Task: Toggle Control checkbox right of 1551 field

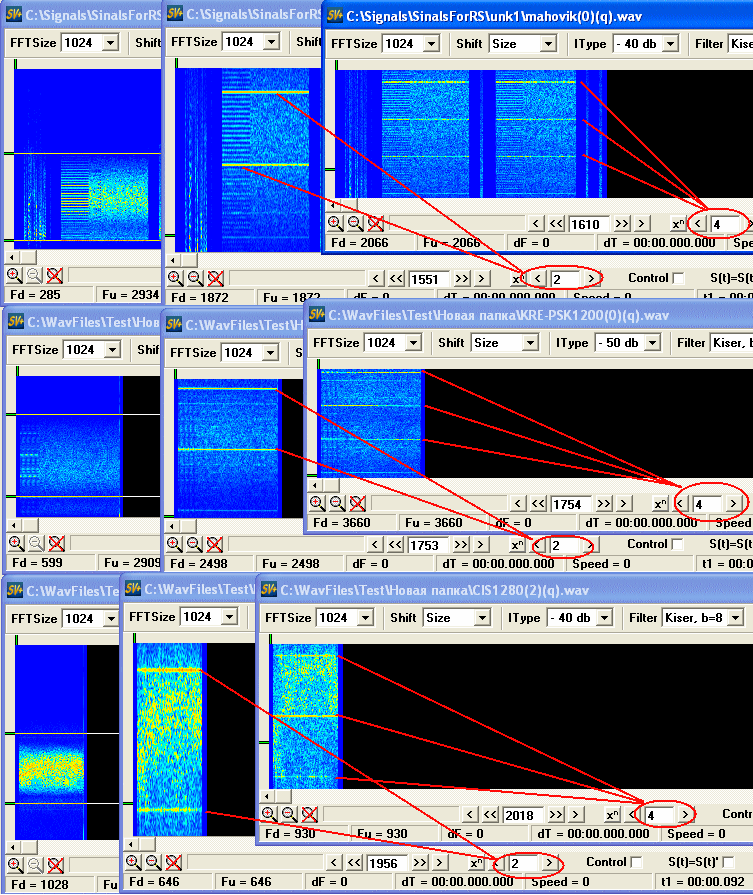Action: (x=679, y=278)
